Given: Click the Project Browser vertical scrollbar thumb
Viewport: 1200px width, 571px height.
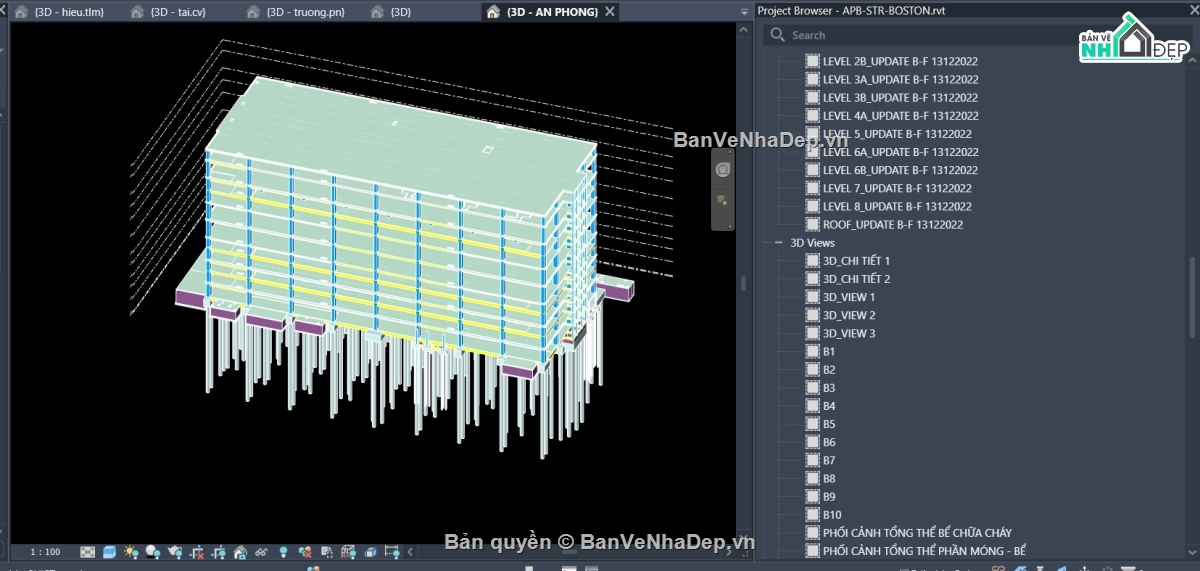Looking at the screenshot, I should [1193, 297].
